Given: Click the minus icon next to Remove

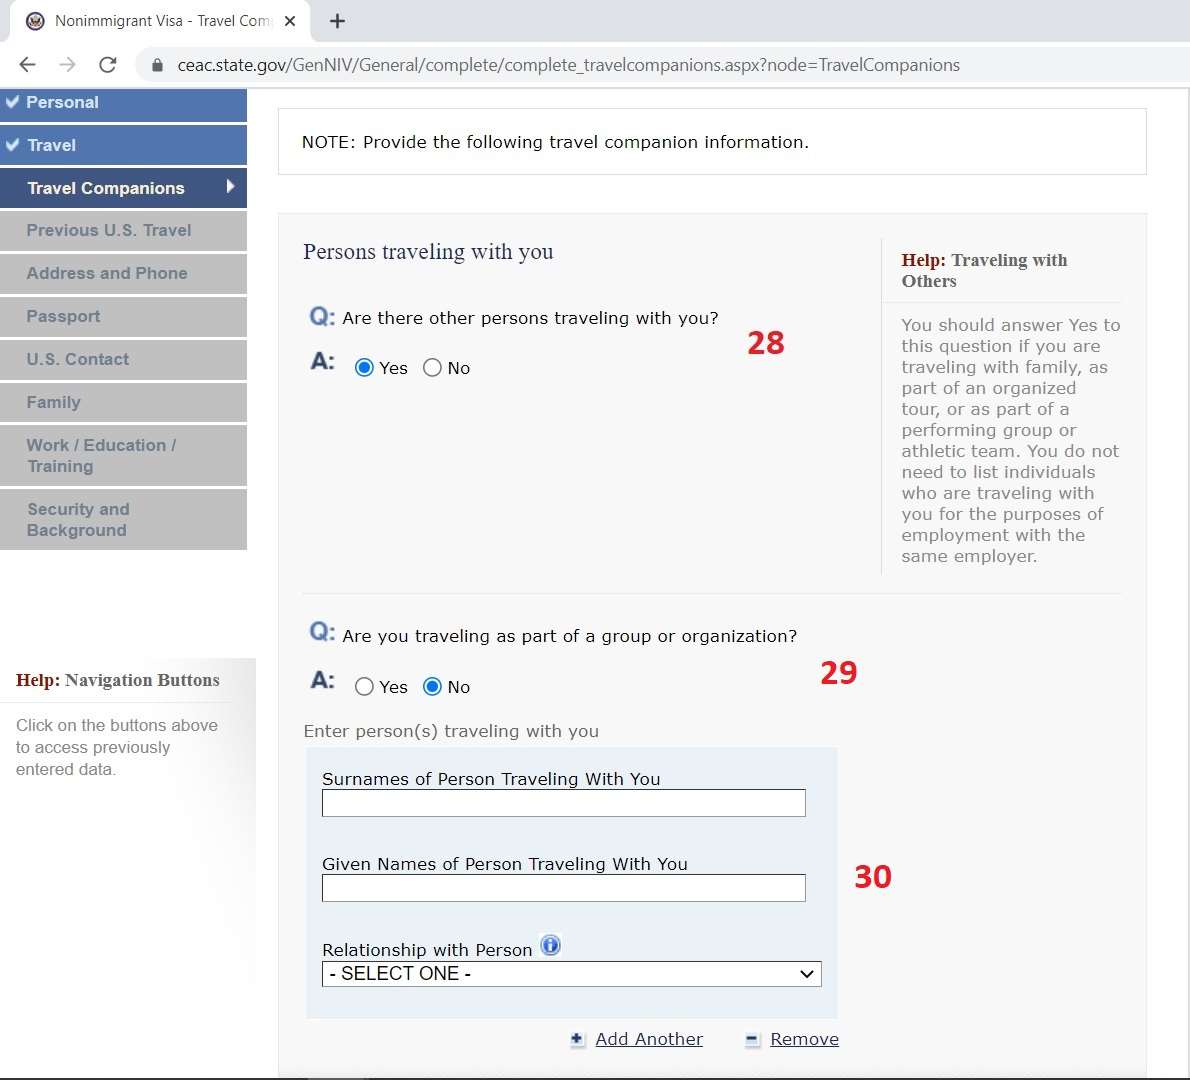Looking at the screenshot, I should 752,1040.
